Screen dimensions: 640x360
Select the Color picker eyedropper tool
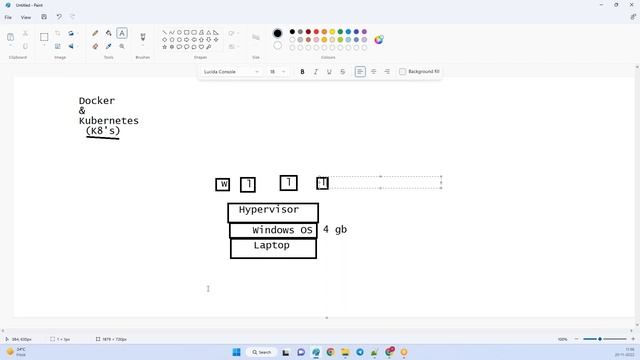coord(109,47)
